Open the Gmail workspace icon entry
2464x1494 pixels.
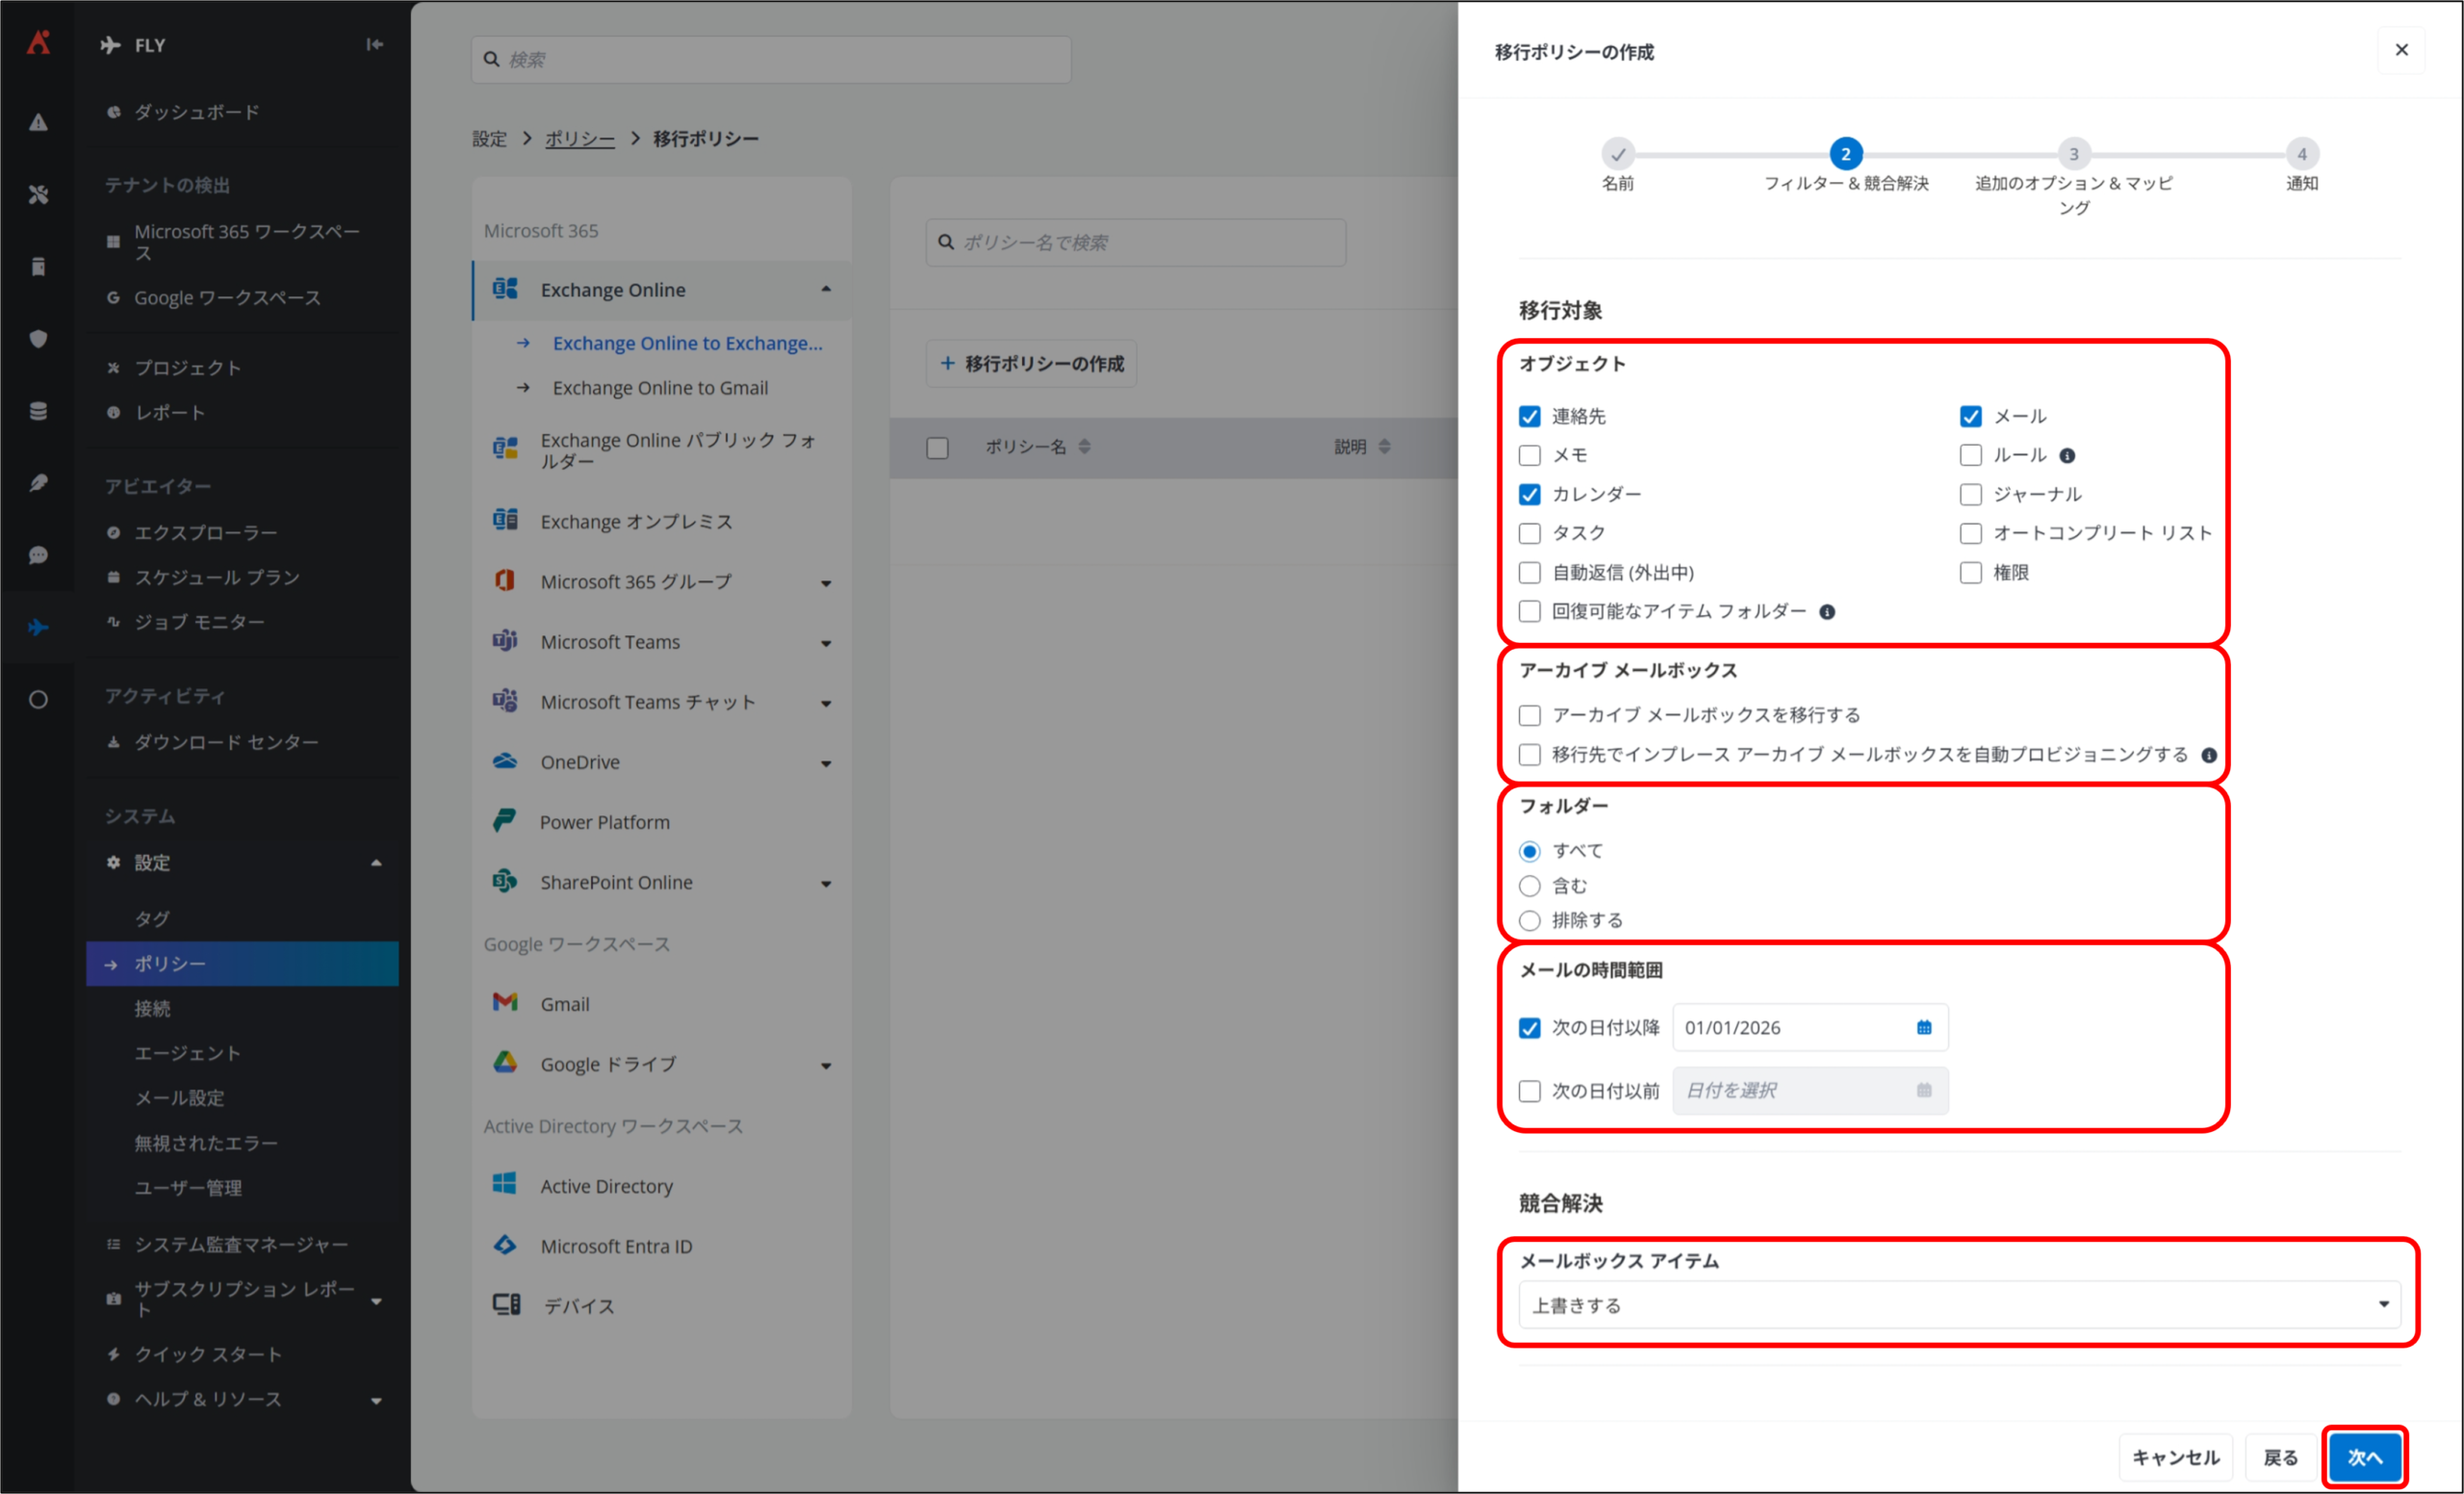click(x=505, y=1003)
